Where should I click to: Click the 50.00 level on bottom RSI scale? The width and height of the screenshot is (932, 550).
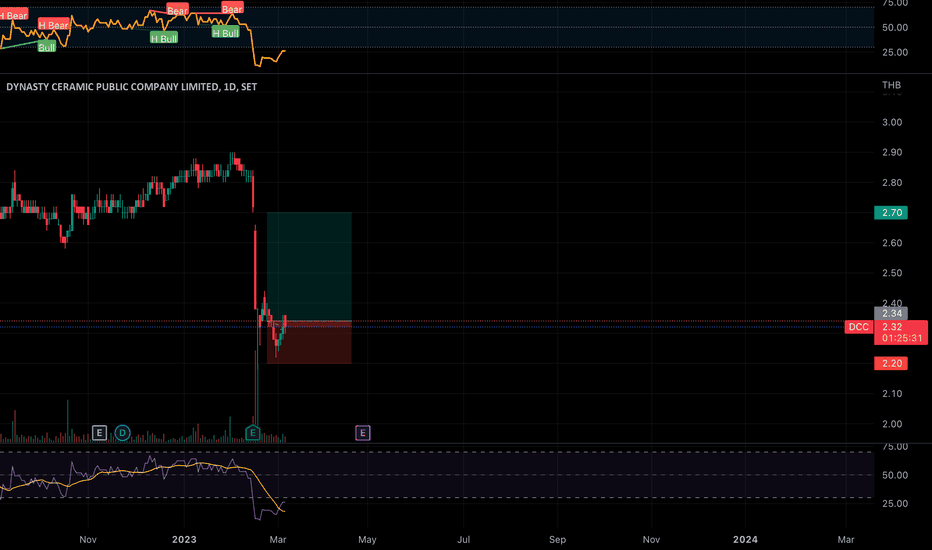pos(895,475)
